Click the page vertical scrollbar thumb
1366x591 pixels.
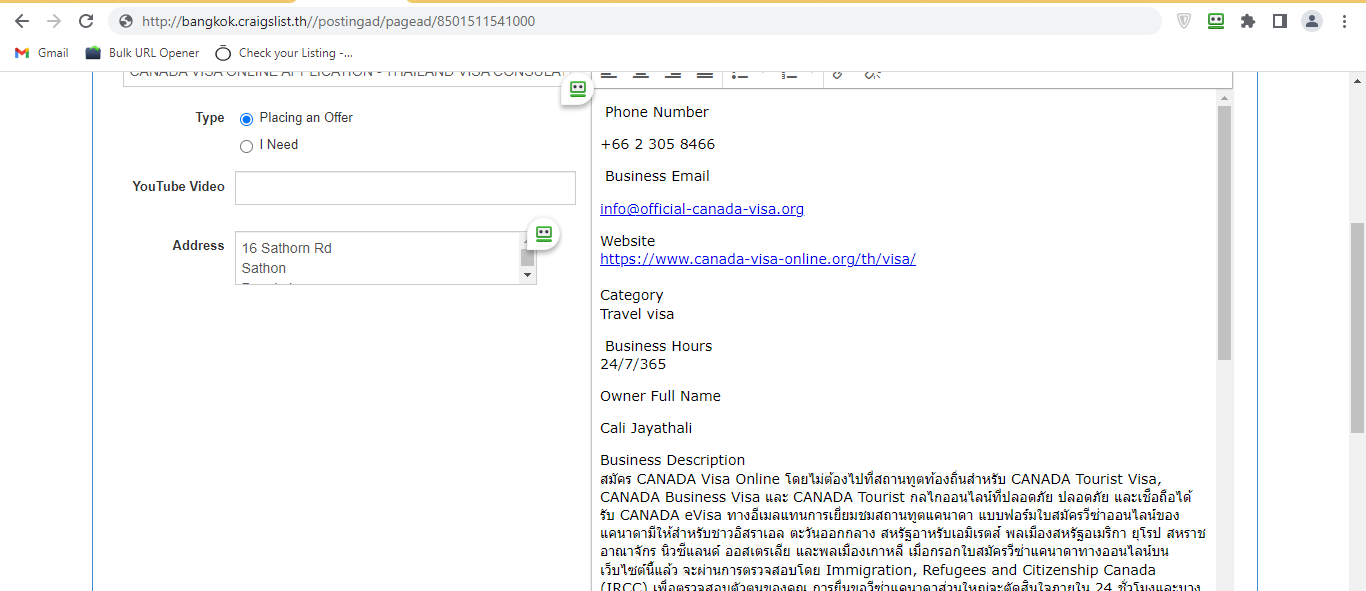point(1357,328)
